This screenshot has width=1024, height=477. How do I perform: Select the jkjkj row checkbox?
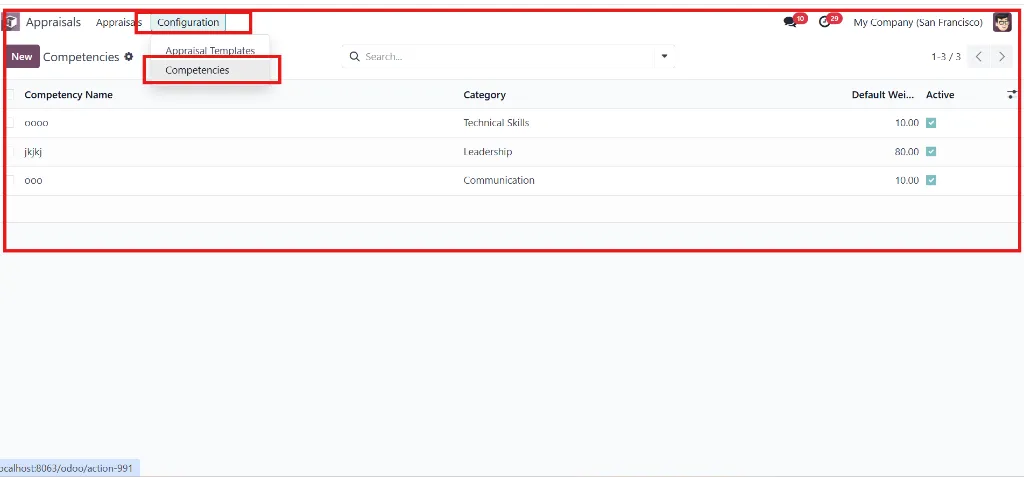pos(10,152)
